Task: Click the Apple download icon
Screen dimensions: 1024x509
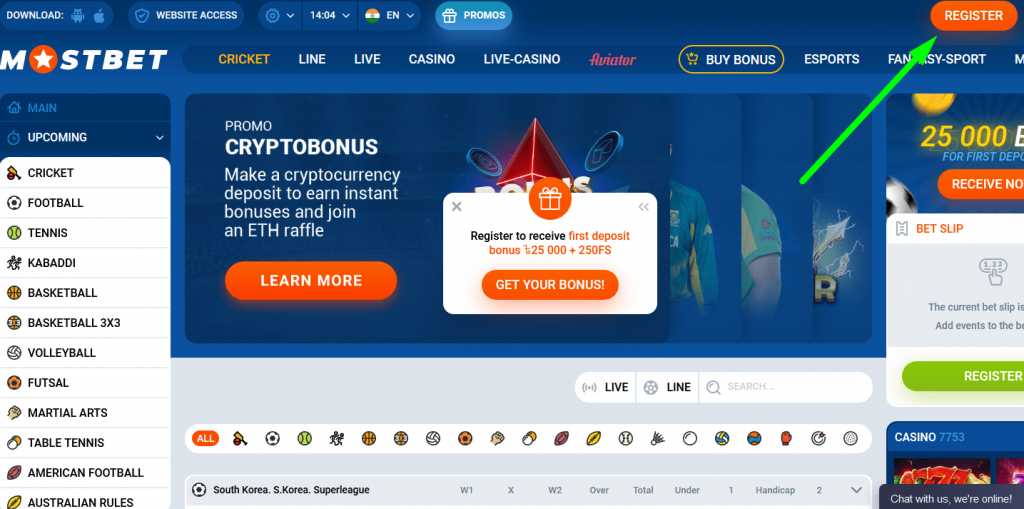Action: point(99,15)
